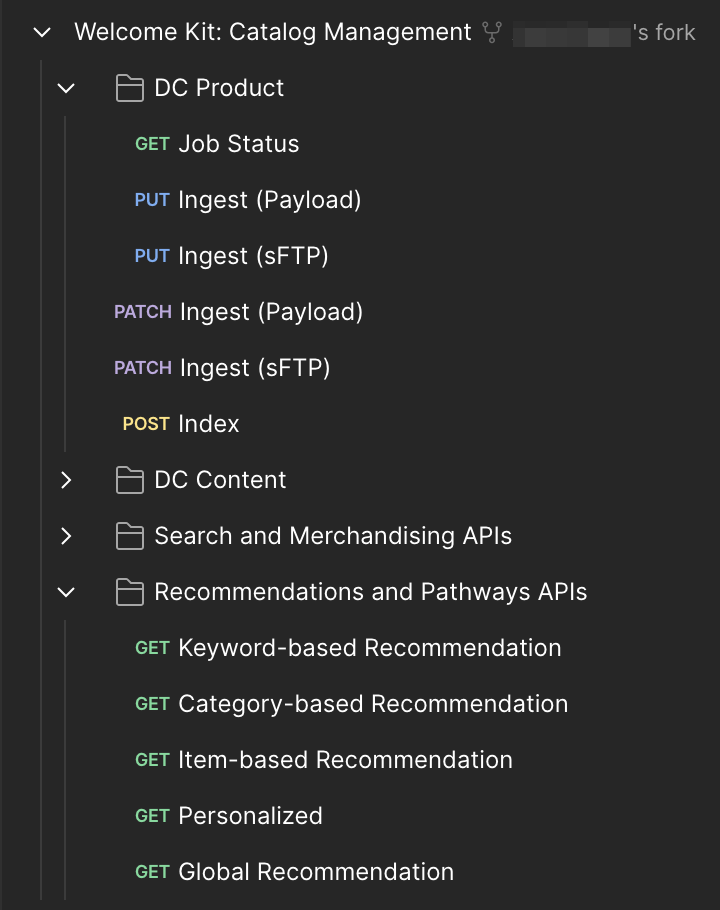The image size is (720, 910).
Task: Collapse the DC Product folder chevron
Action: (x=66, y=88)
